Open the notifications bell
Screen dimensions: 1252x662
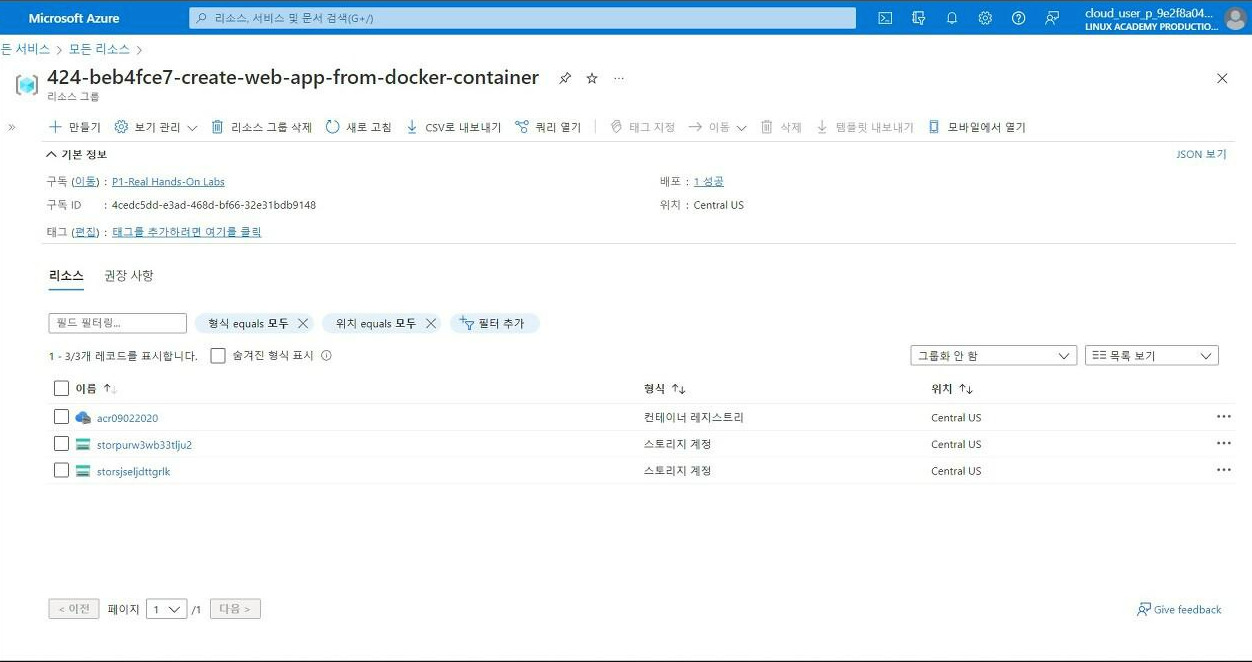coord(952,18)
